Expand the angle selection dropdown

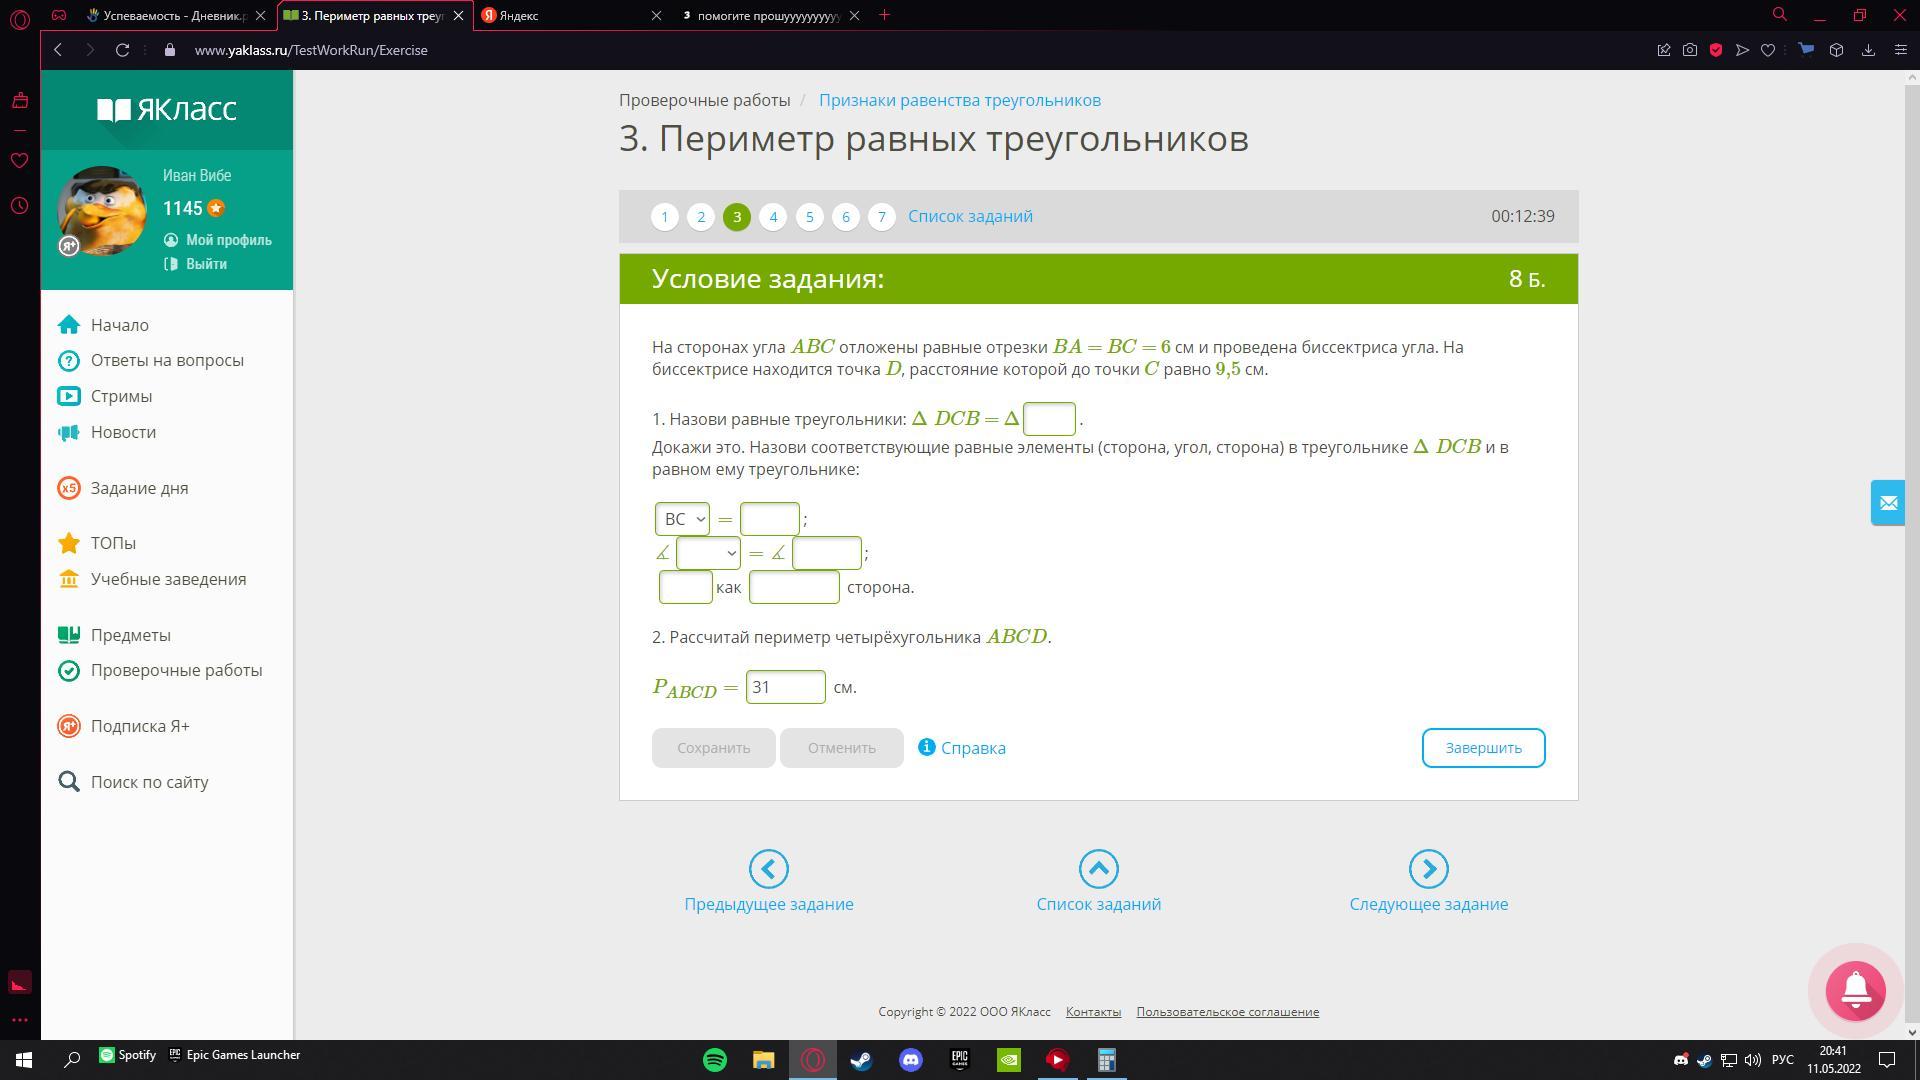click(708, 553)
